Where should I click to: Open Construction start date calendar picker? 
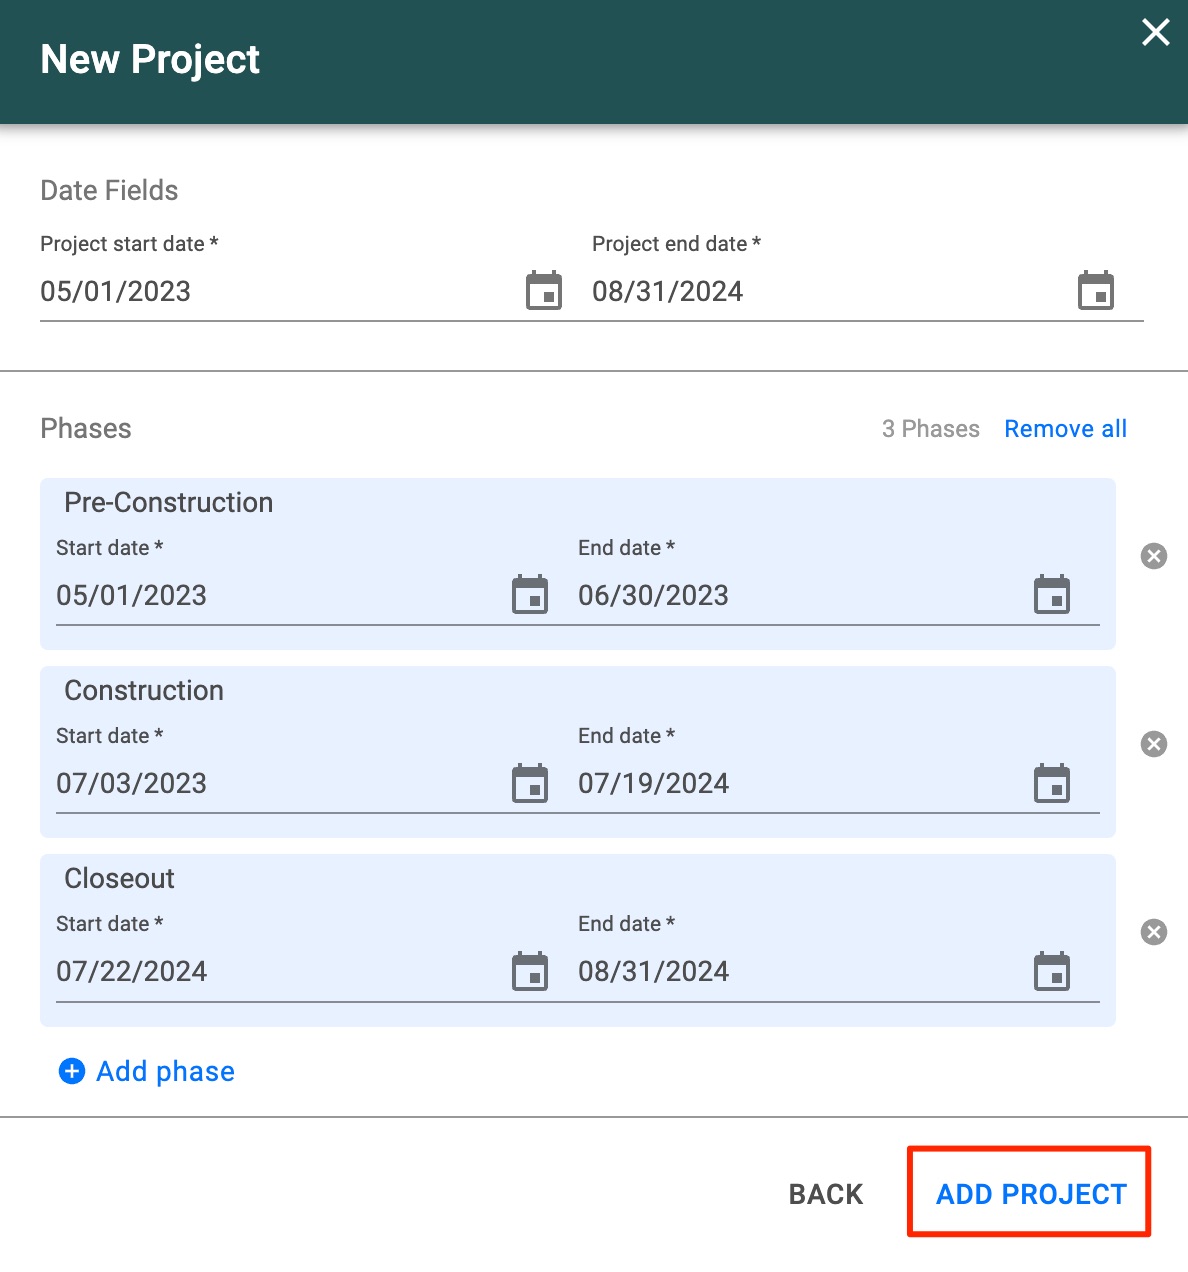[x=530, y=783]
